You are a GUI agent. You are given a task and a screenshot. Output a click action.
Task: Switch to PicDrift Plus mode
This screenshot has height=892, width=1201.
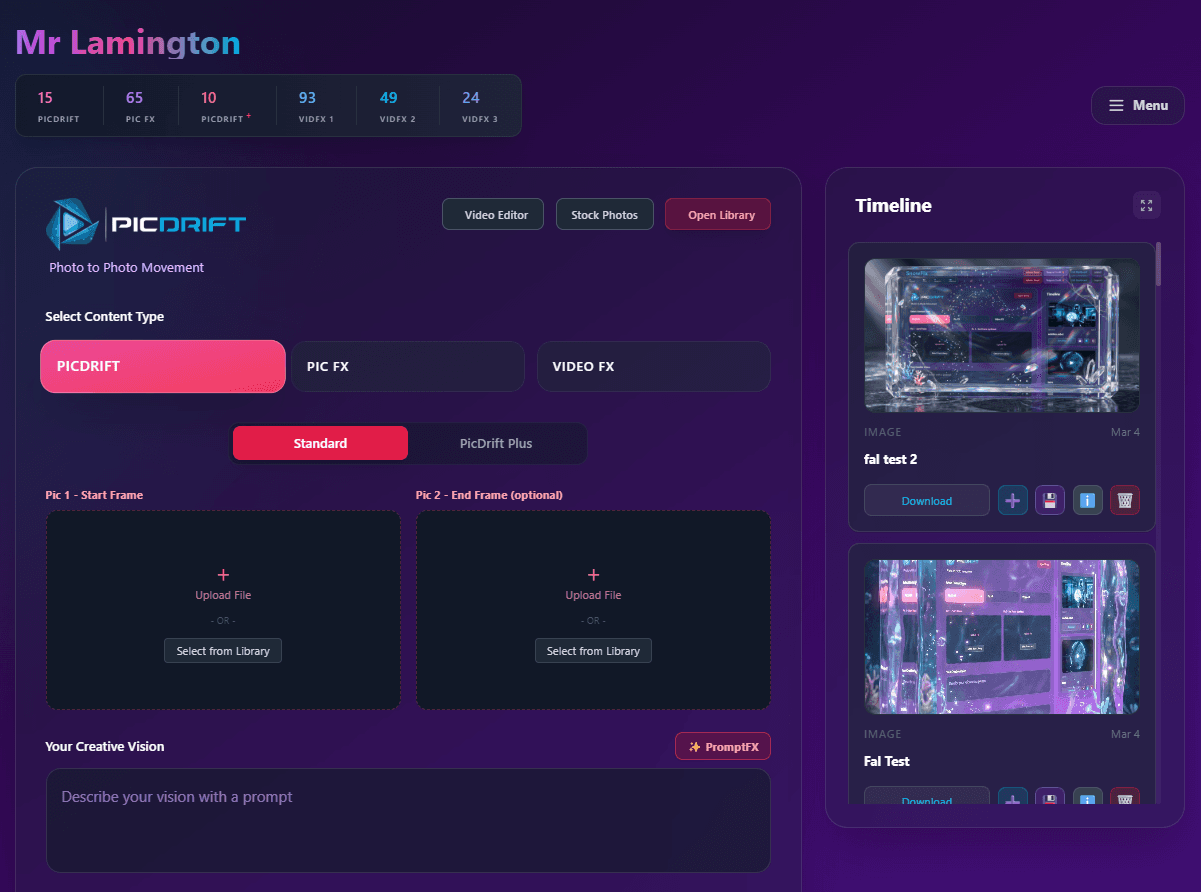point(496,443)
